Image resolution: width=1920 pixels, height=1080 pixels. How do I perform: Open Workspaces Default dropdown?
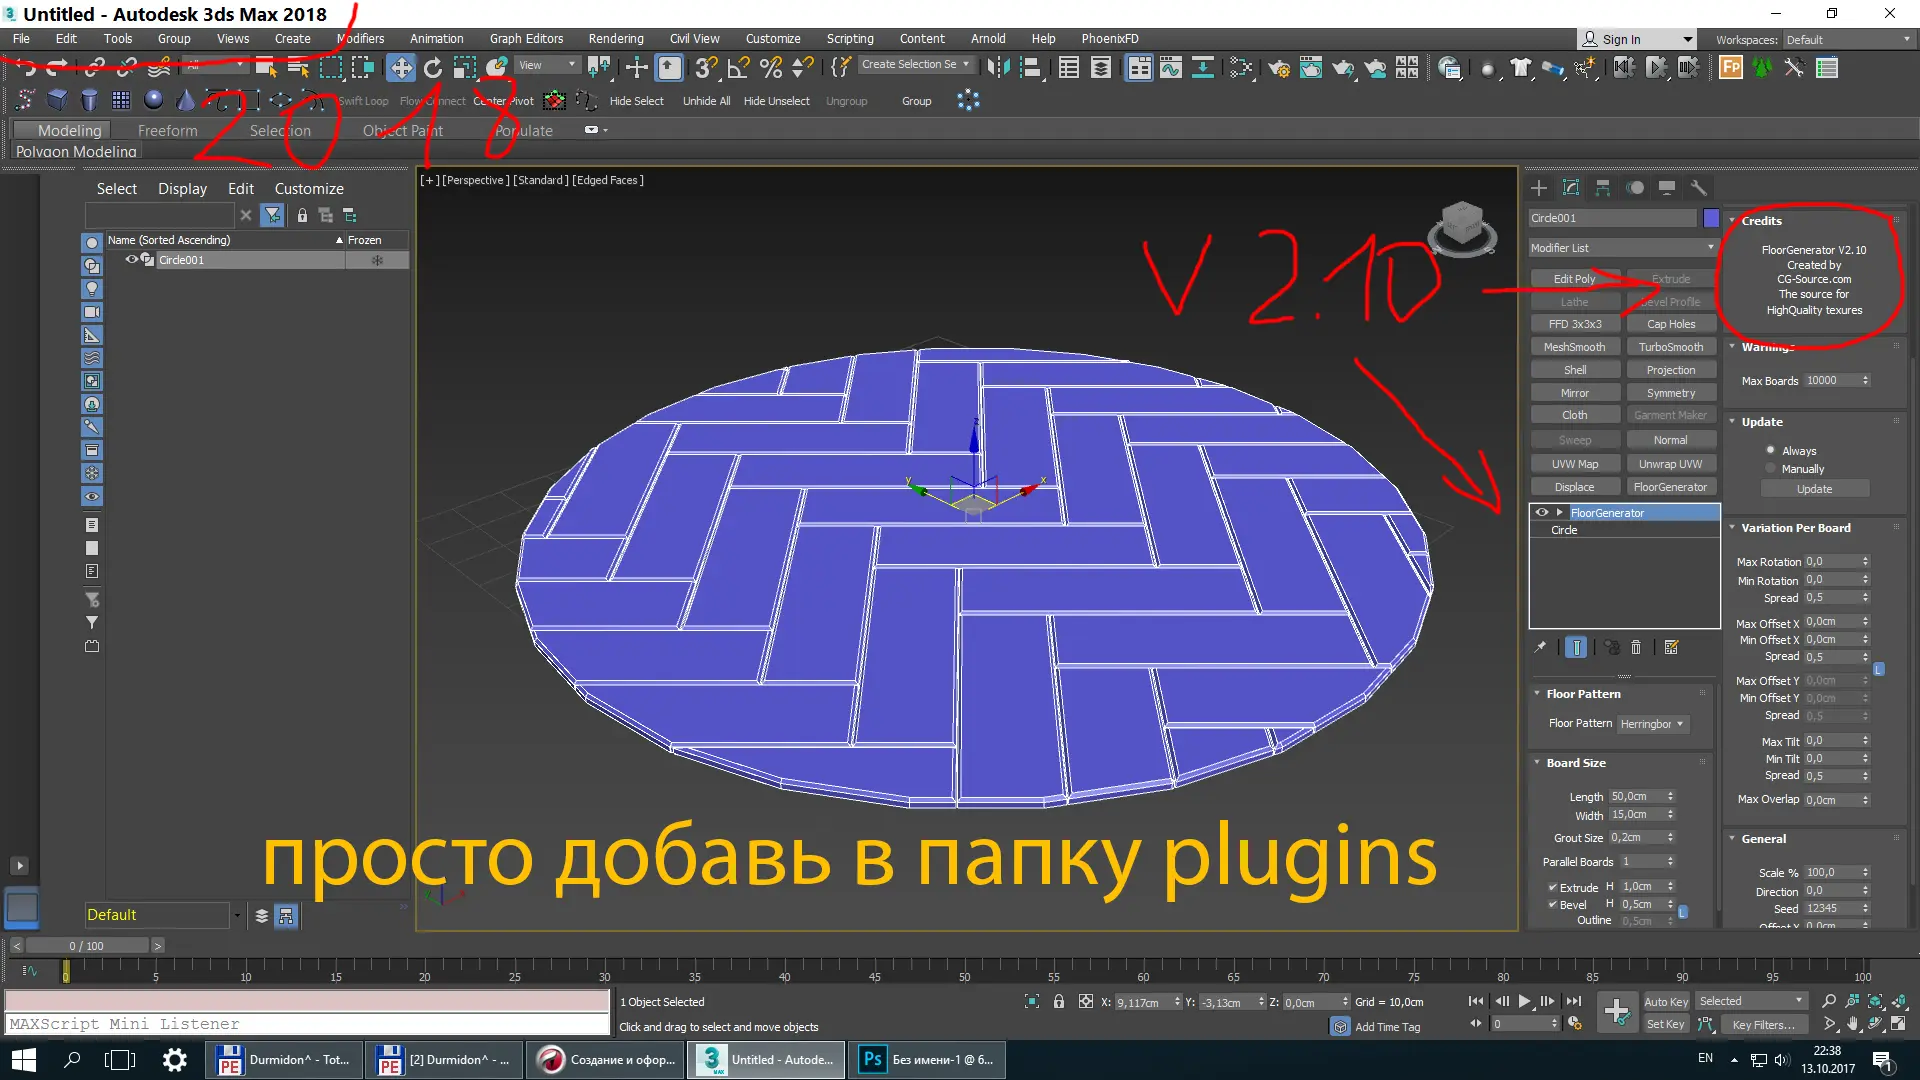(x=1848, y=39)
